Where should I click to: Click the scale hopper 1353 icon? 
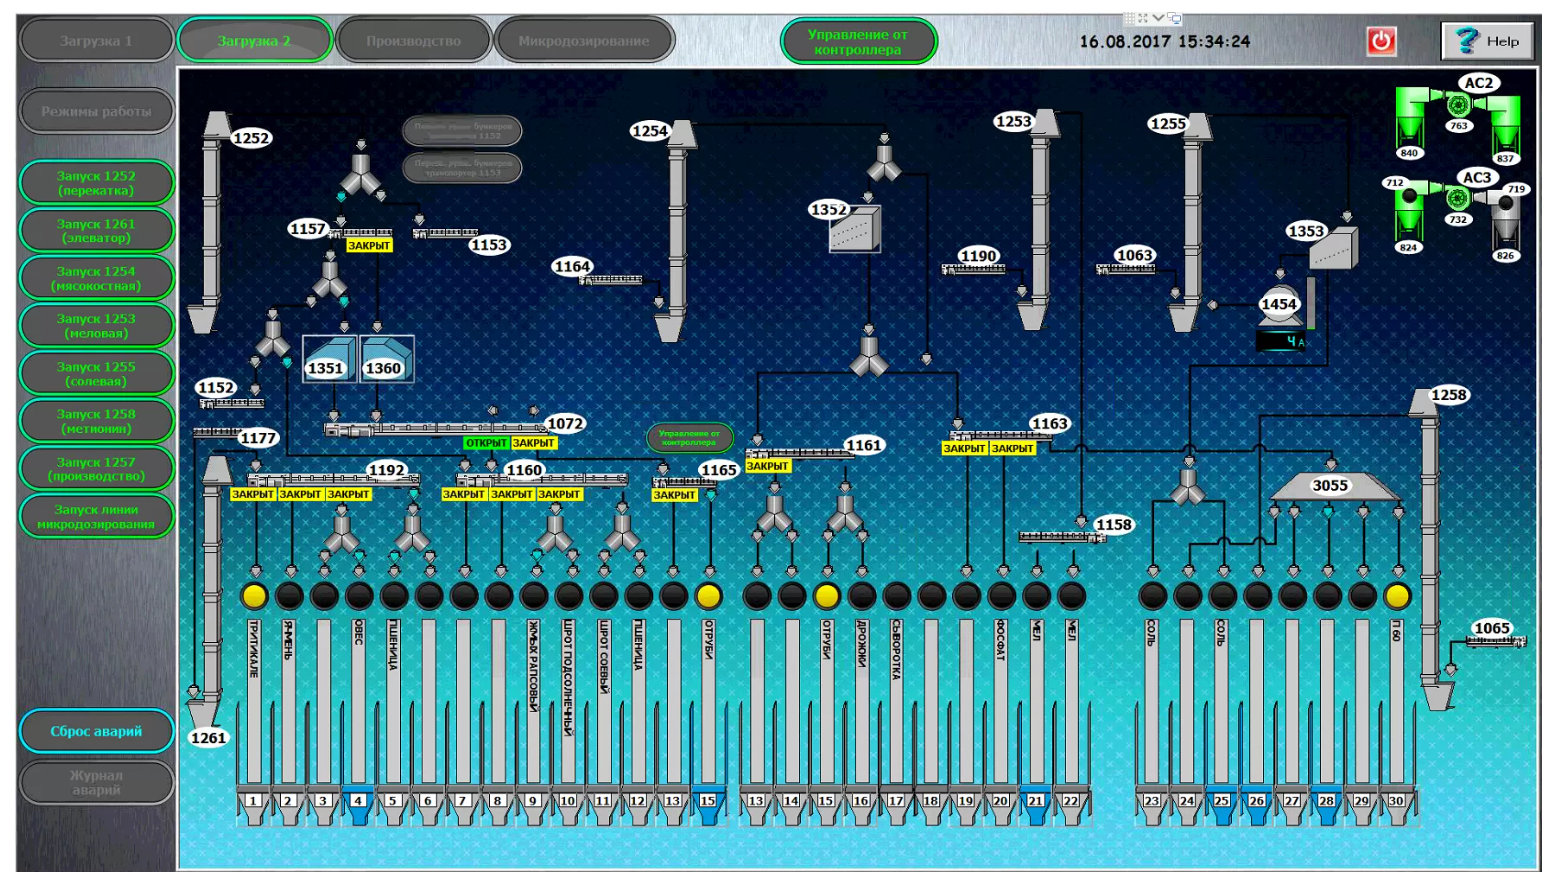click(1335, 249)
